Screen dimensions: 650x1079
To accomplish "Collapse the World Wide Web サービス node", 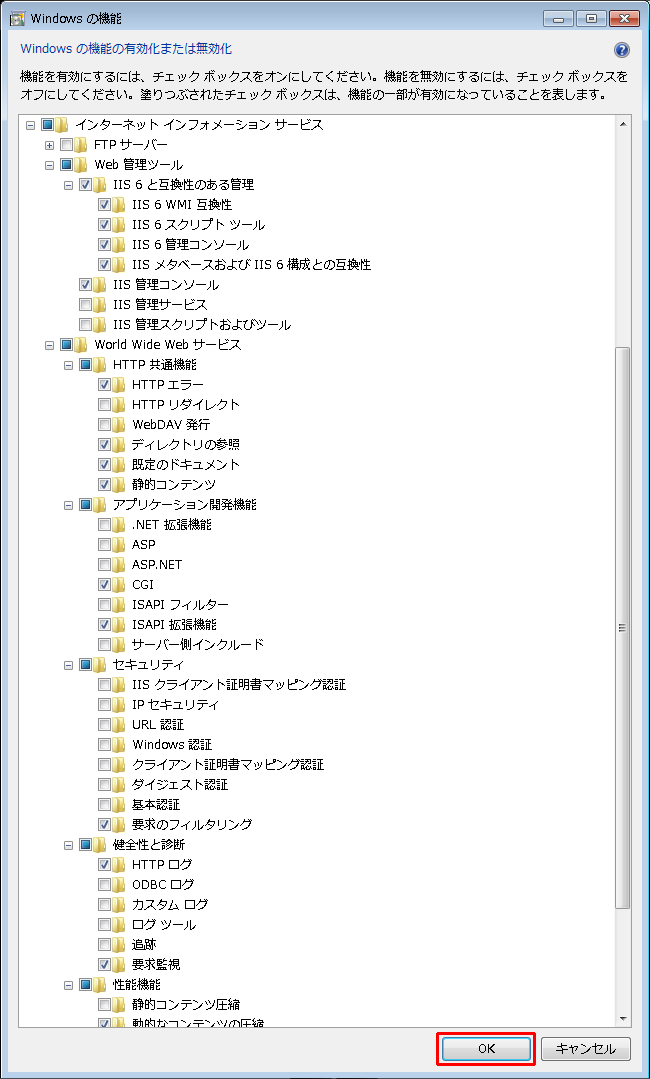I will point(49,345).
